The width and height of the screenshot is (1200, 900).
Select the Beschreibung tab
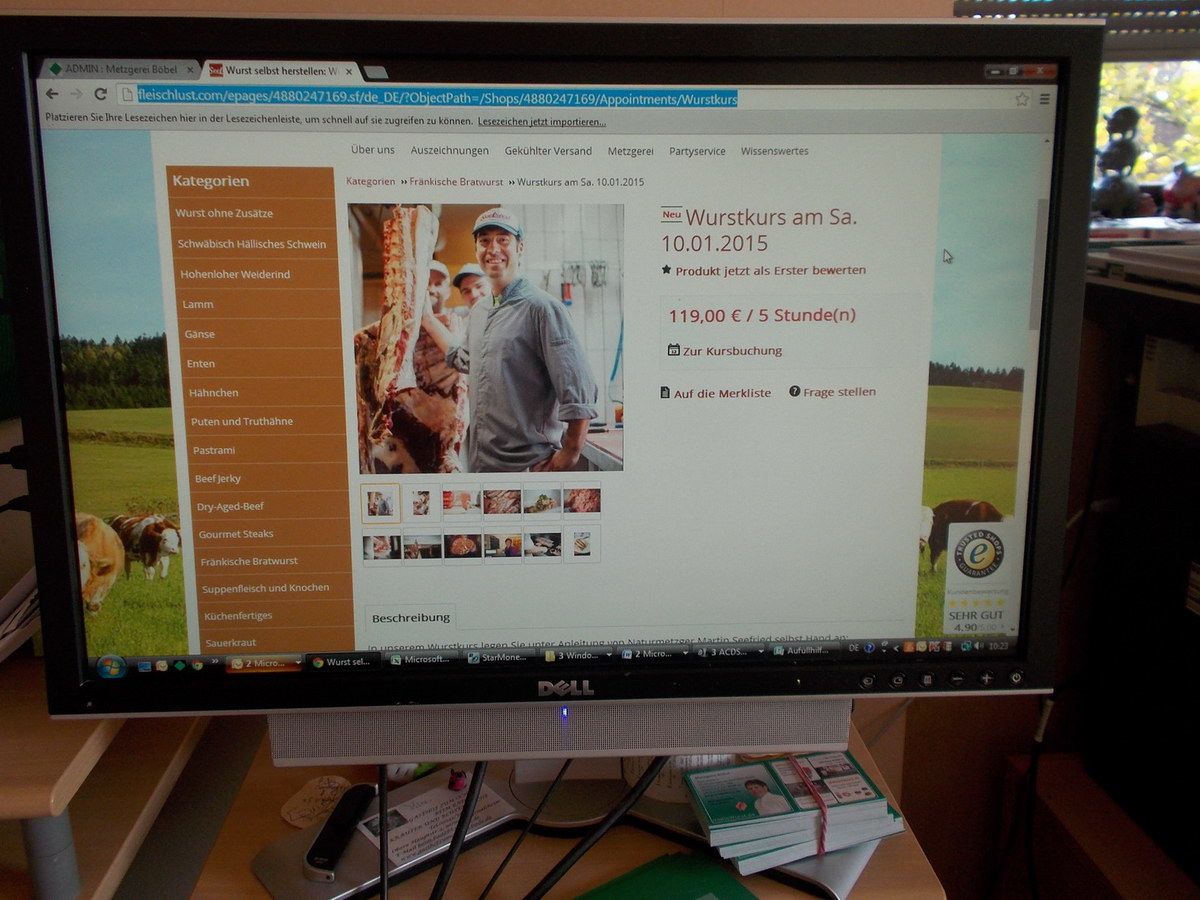(410, 619)
